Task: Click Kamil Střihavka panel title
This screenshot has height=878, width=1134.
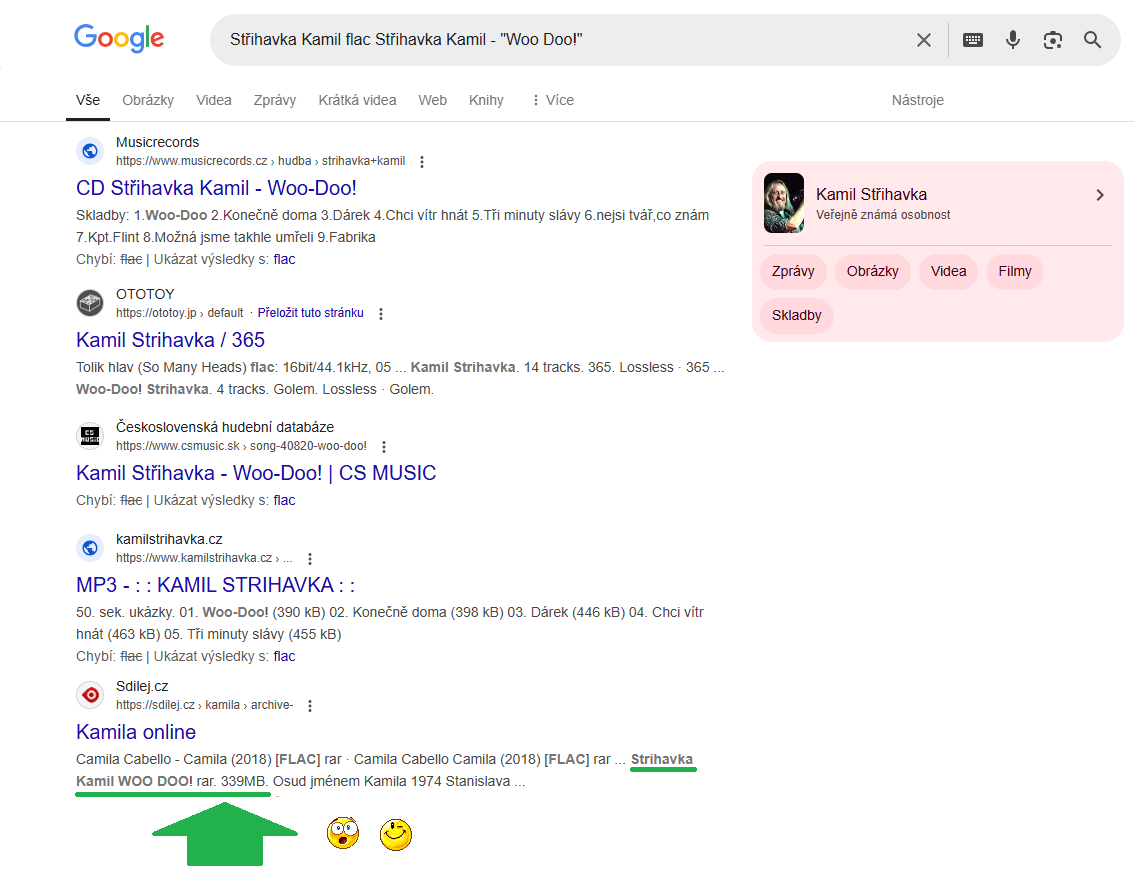Action: [x=871, y=195]
